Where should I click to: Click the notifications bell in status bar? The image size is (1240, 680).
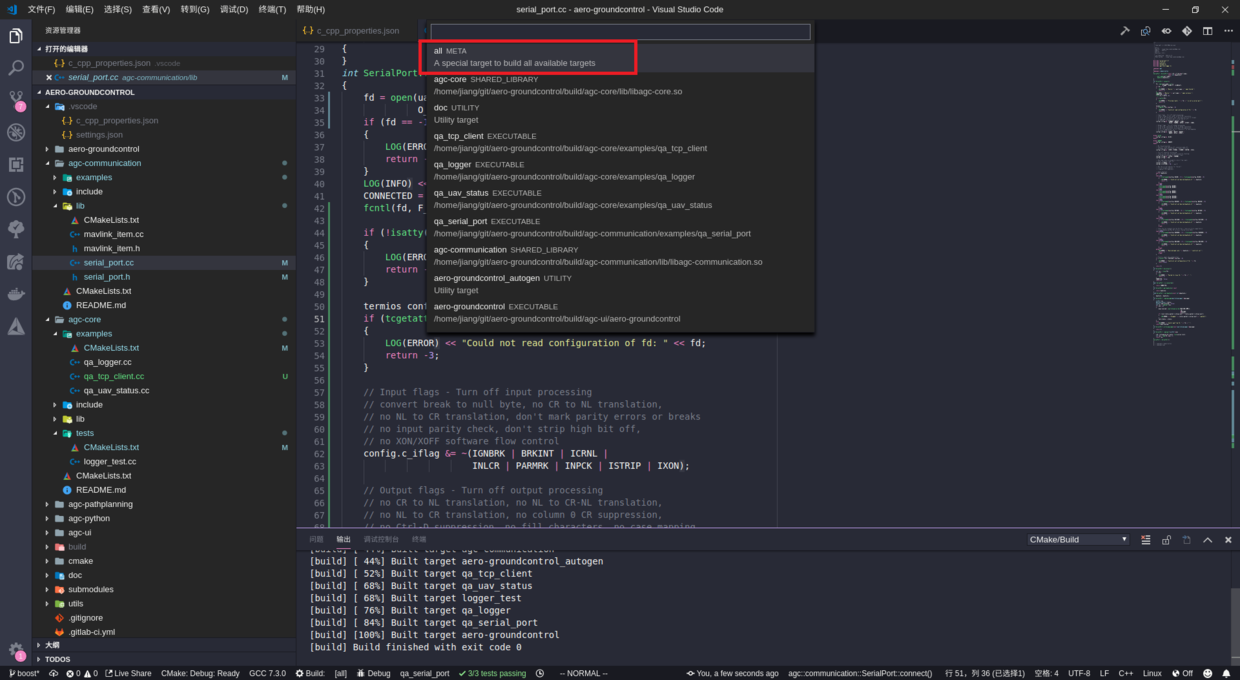coord(1226,674)
